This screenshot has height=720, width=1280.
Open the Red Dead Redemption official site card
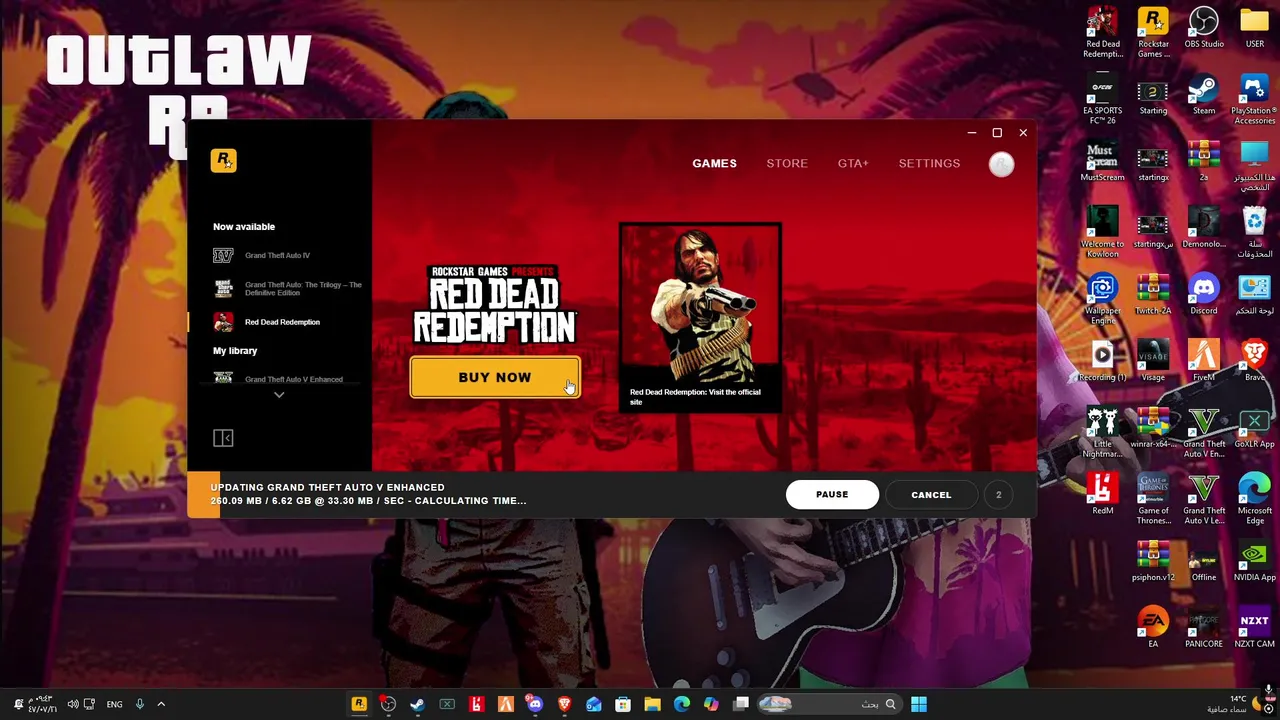700,317
